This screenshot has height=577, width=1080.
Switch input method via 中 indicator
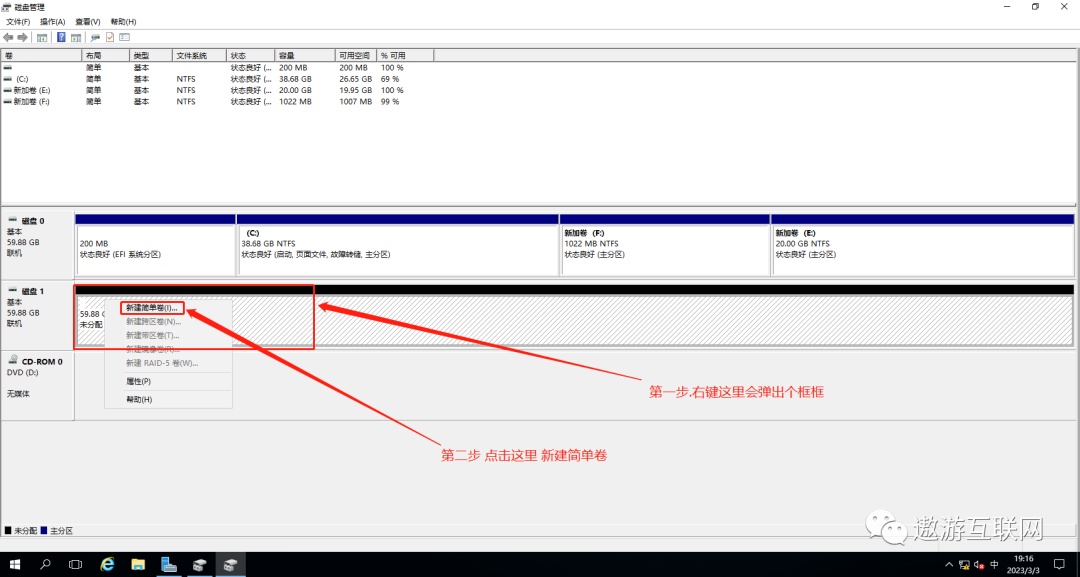[x=994, y=565]
